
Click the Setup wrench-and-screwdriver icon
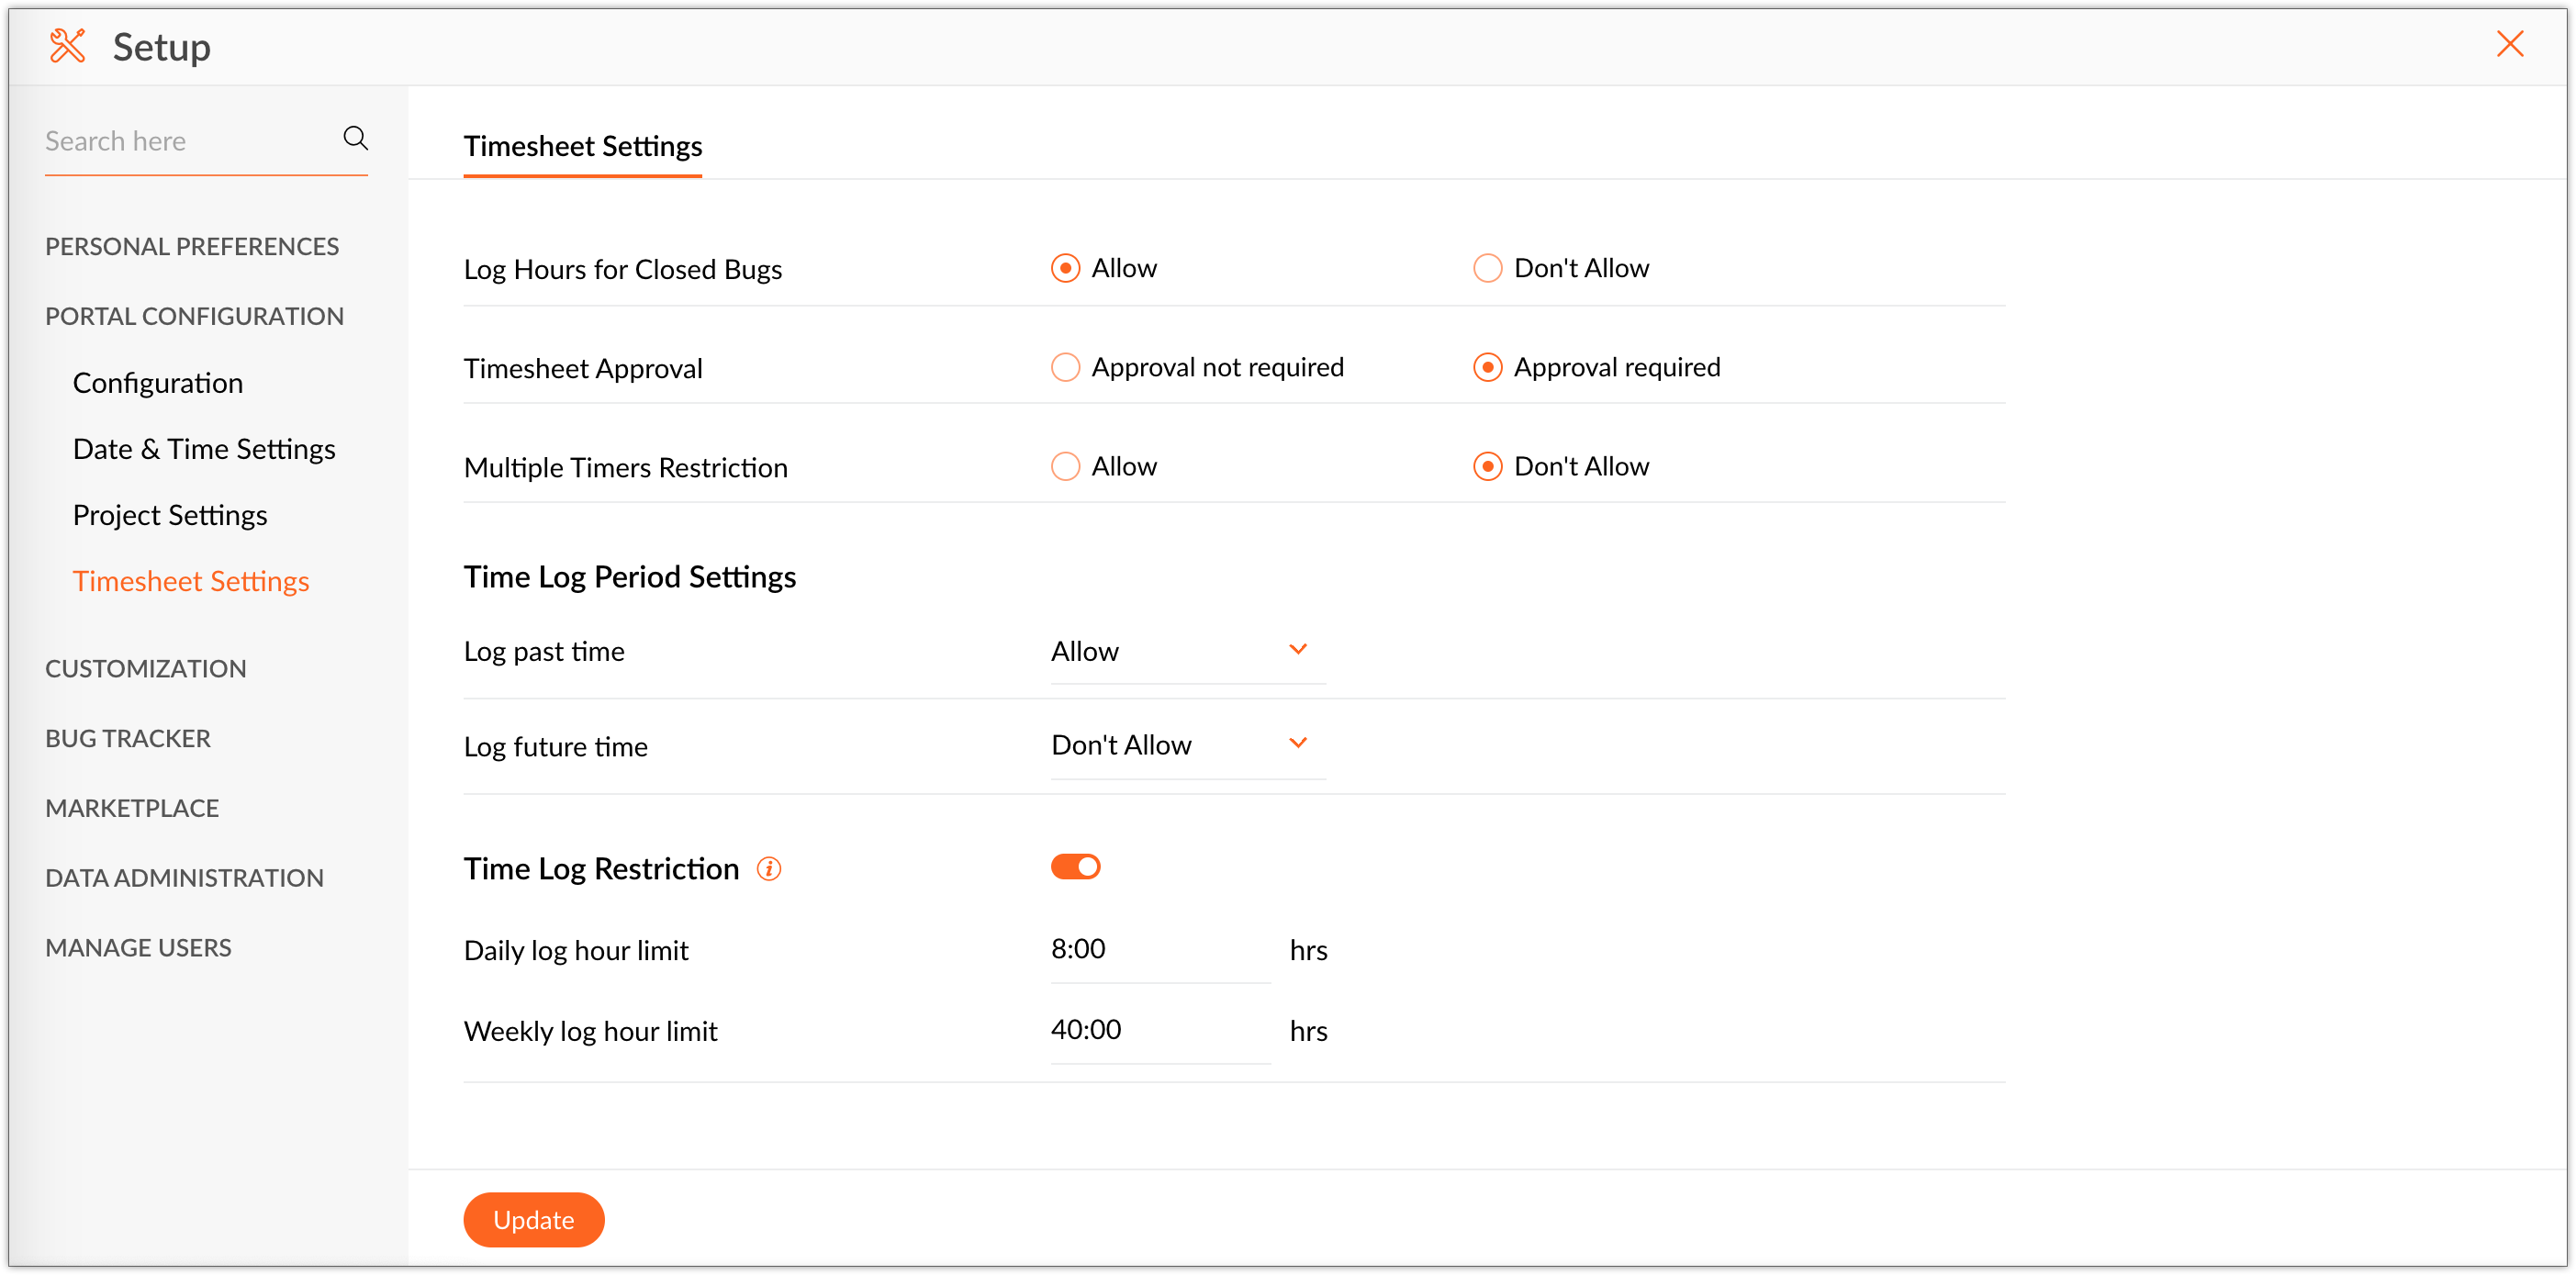pos(67,46)
